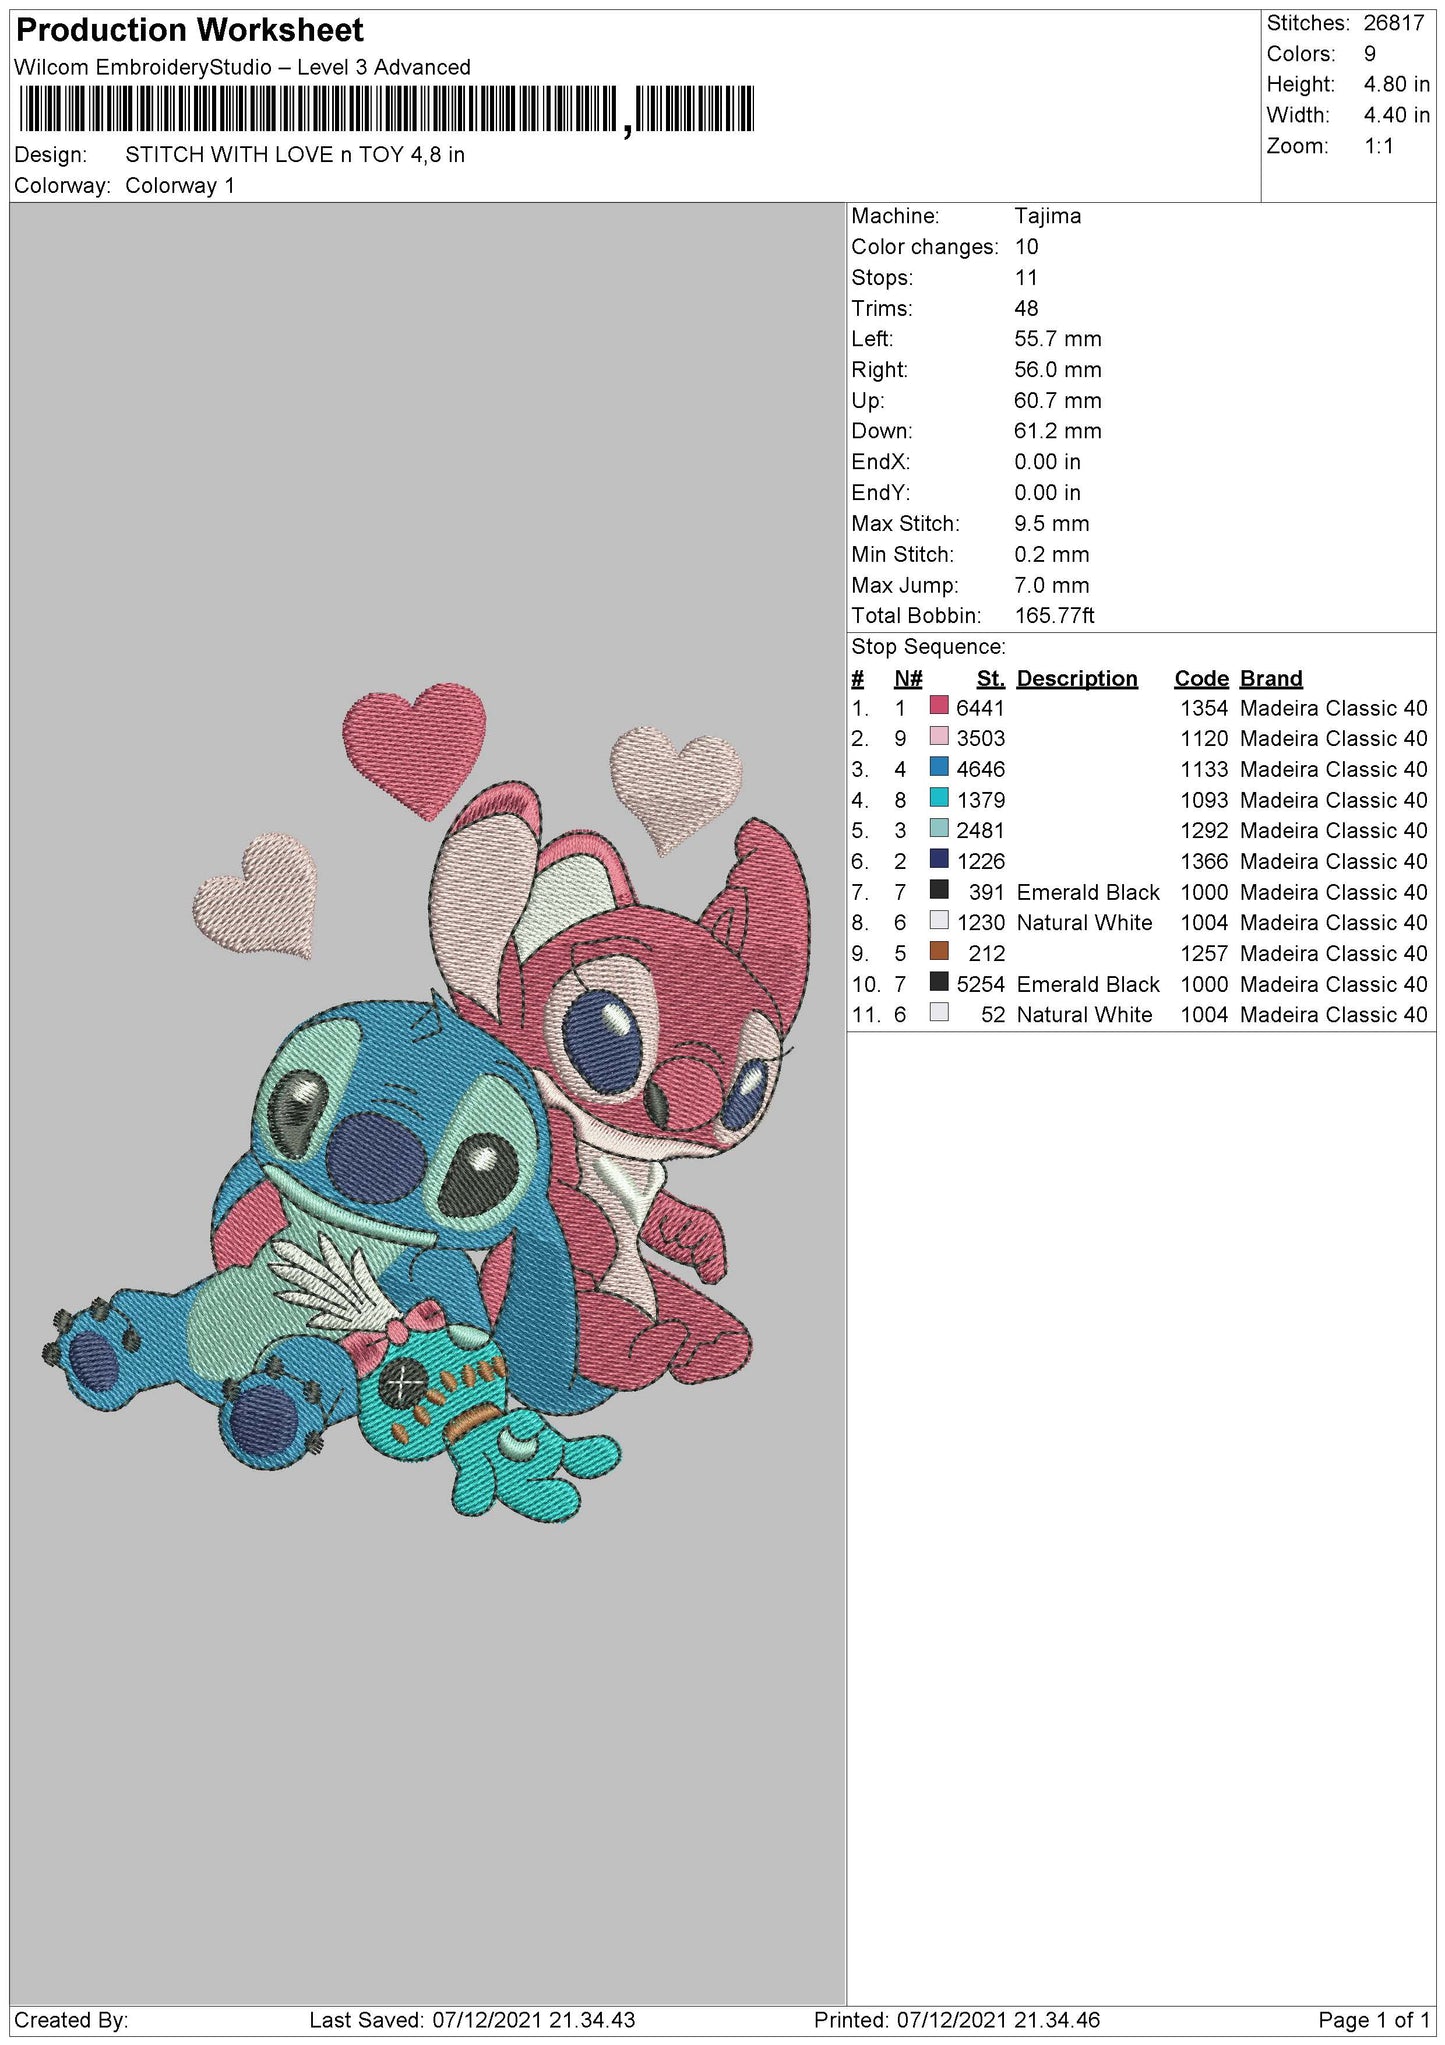Click the N# column header
This screenshot has height=2045, width=1445.
pyautogui.click(x=907, y=679)
